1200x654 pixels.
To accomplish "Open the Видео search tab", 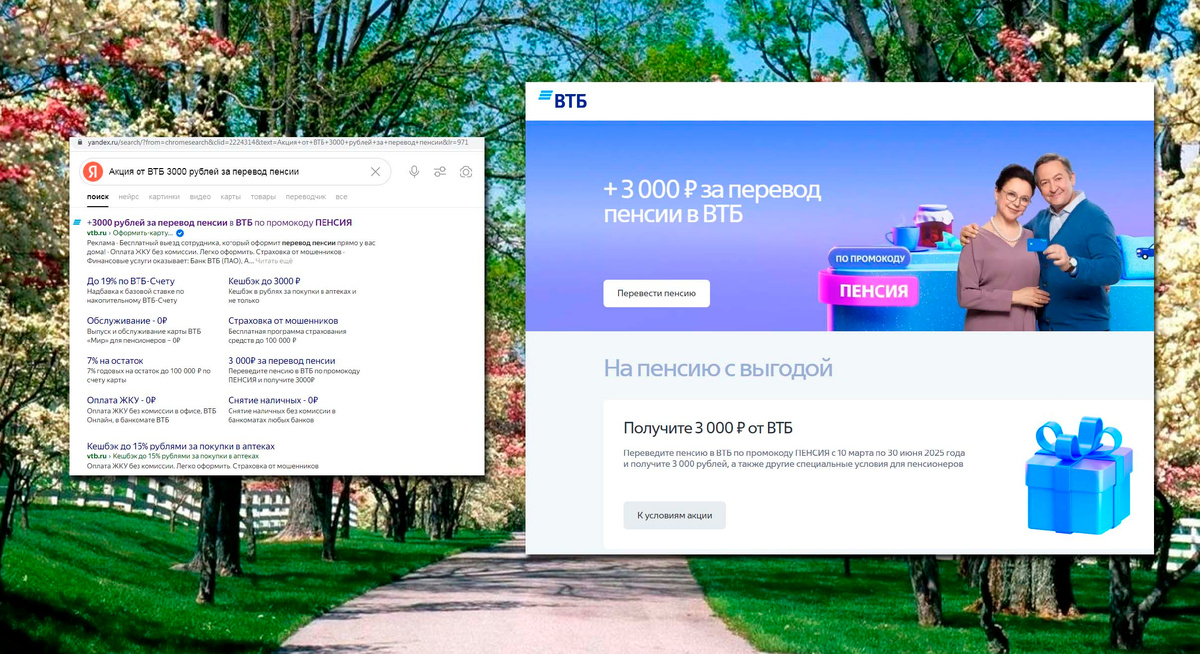I will 200,197.
